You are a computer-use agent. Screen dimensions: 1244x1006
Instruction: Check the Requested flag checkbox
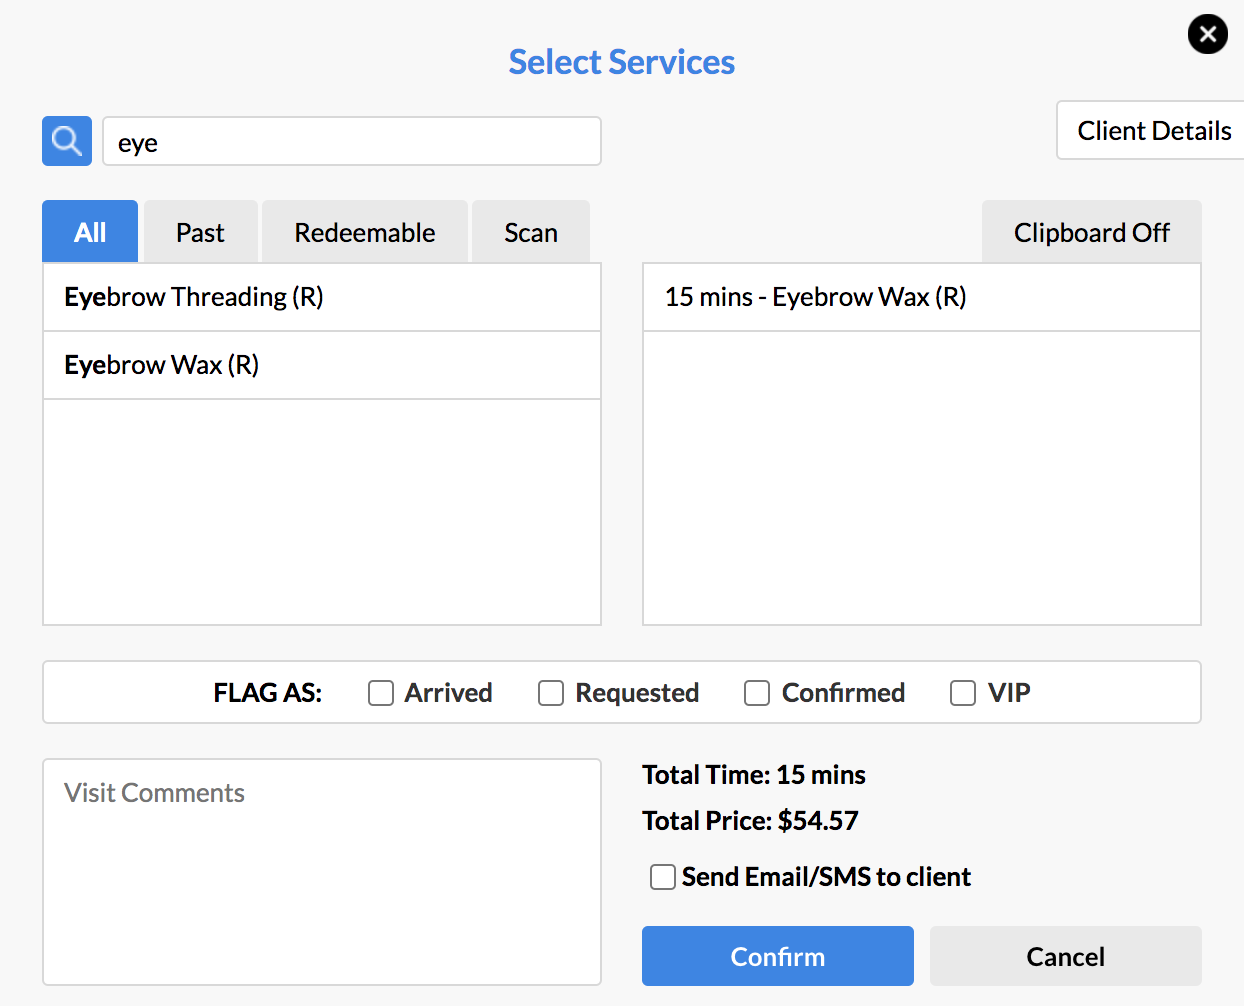(x=551, y=693)
